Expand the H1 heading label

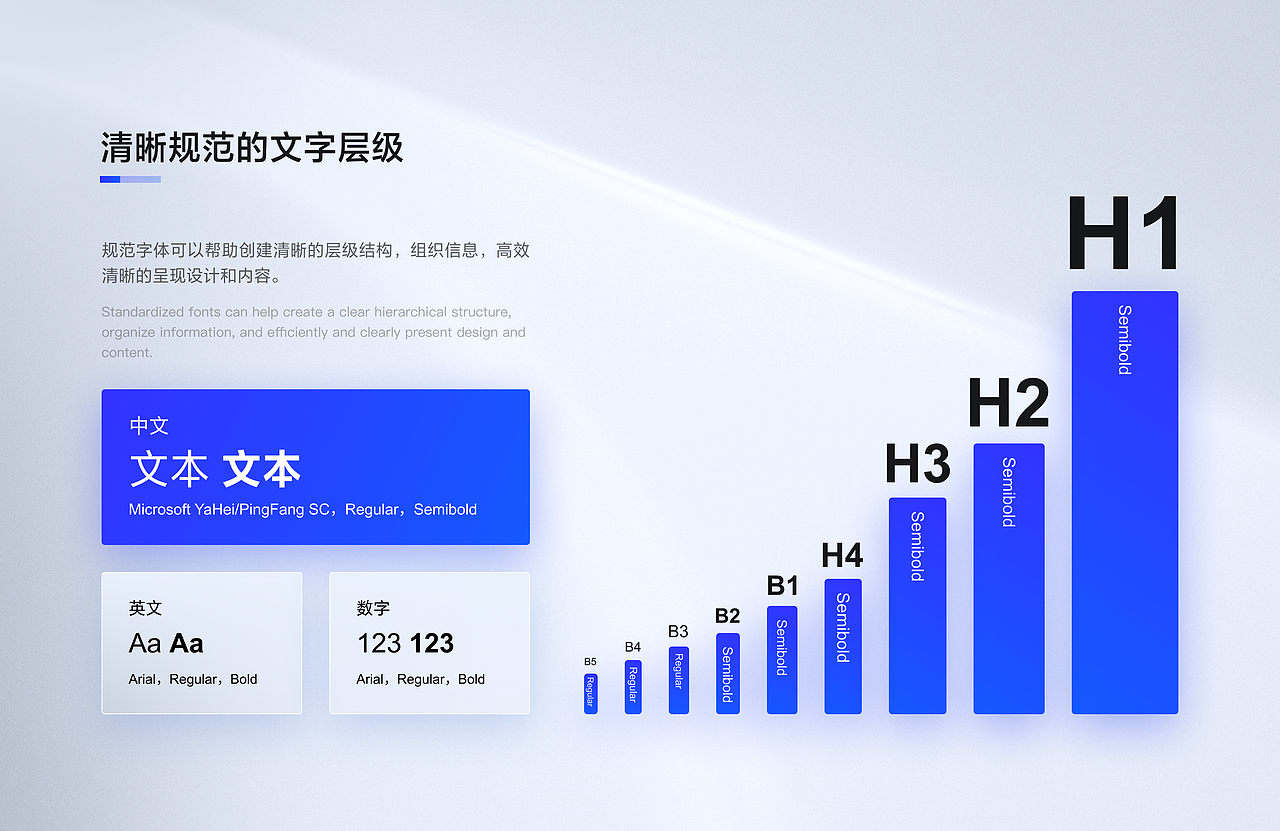[x=1122, y=232]
